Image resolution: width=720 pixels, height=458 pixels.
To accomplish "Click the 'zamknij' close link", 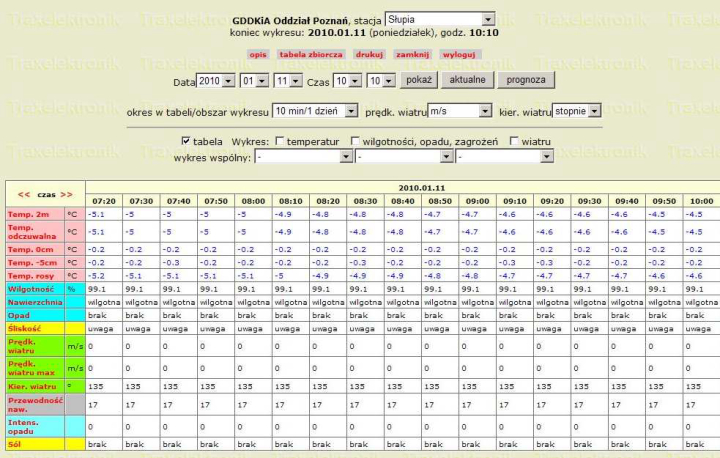I will tap(412, 54).
